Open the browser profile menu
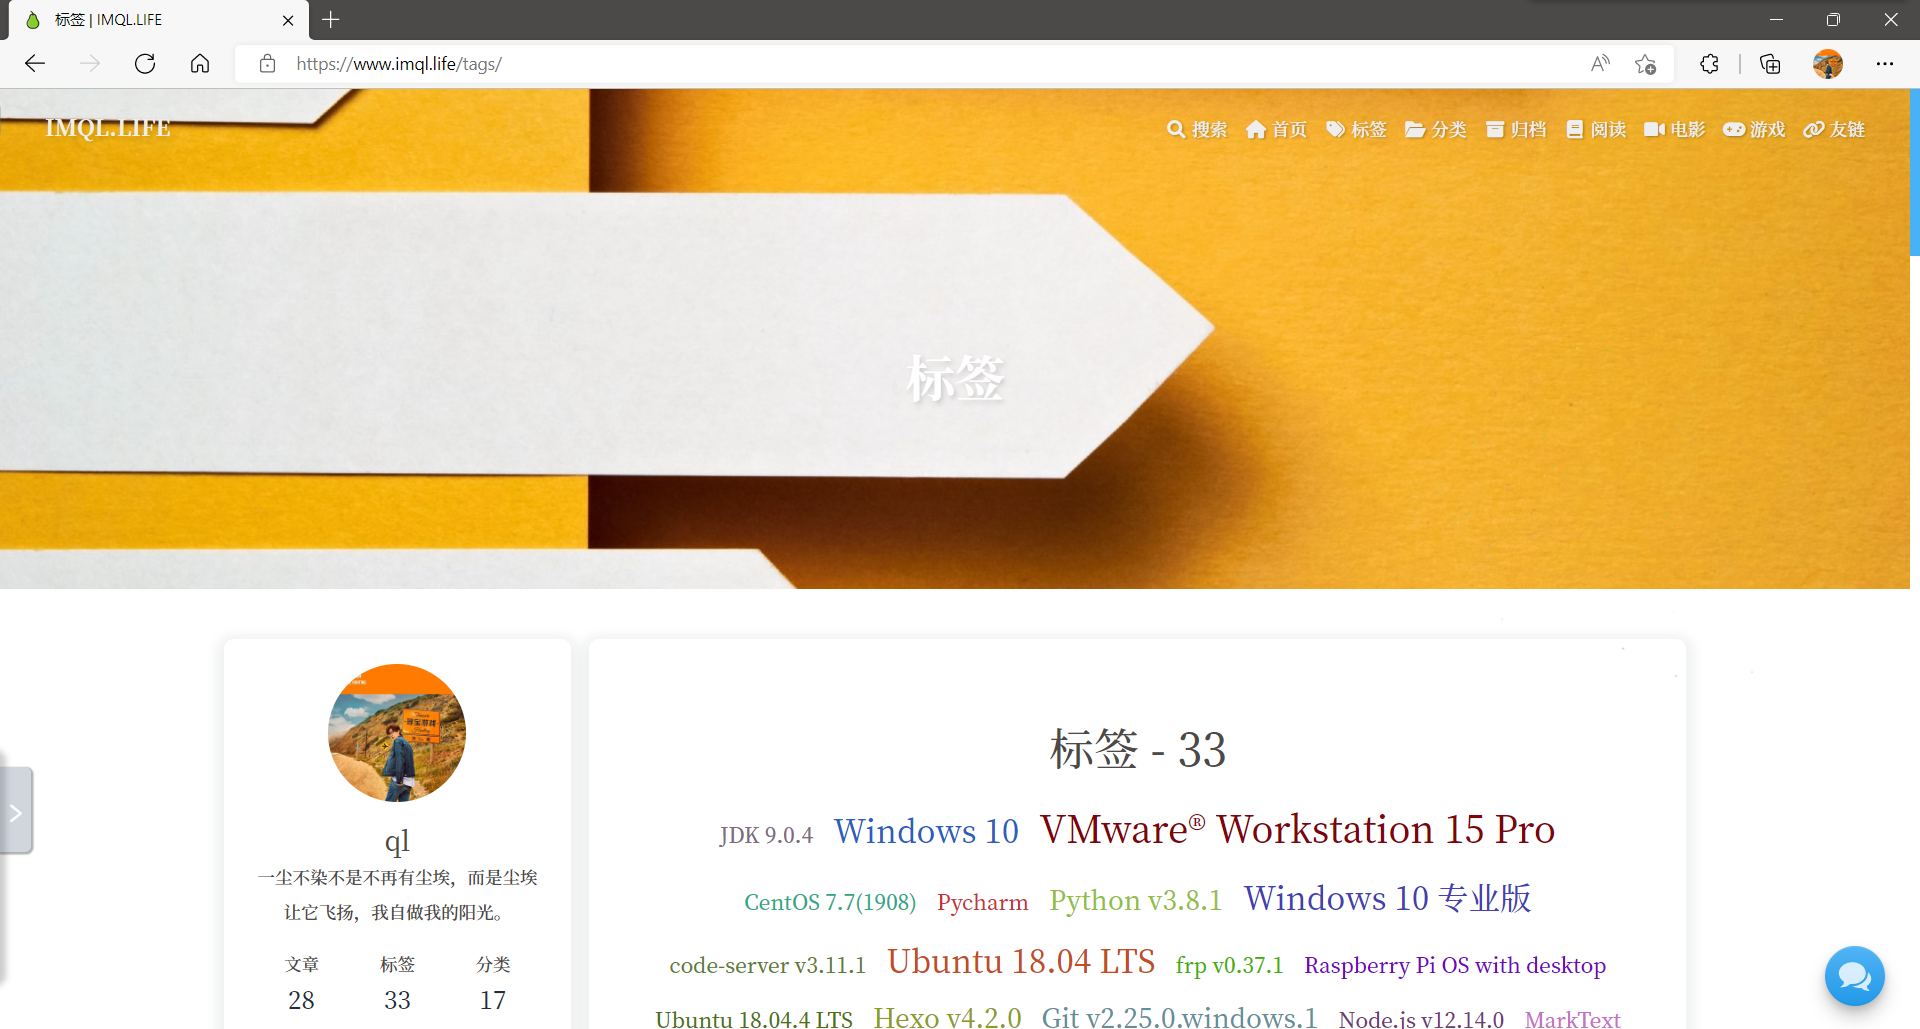Viewport: 1920px width, 1029px height. 1828,63
